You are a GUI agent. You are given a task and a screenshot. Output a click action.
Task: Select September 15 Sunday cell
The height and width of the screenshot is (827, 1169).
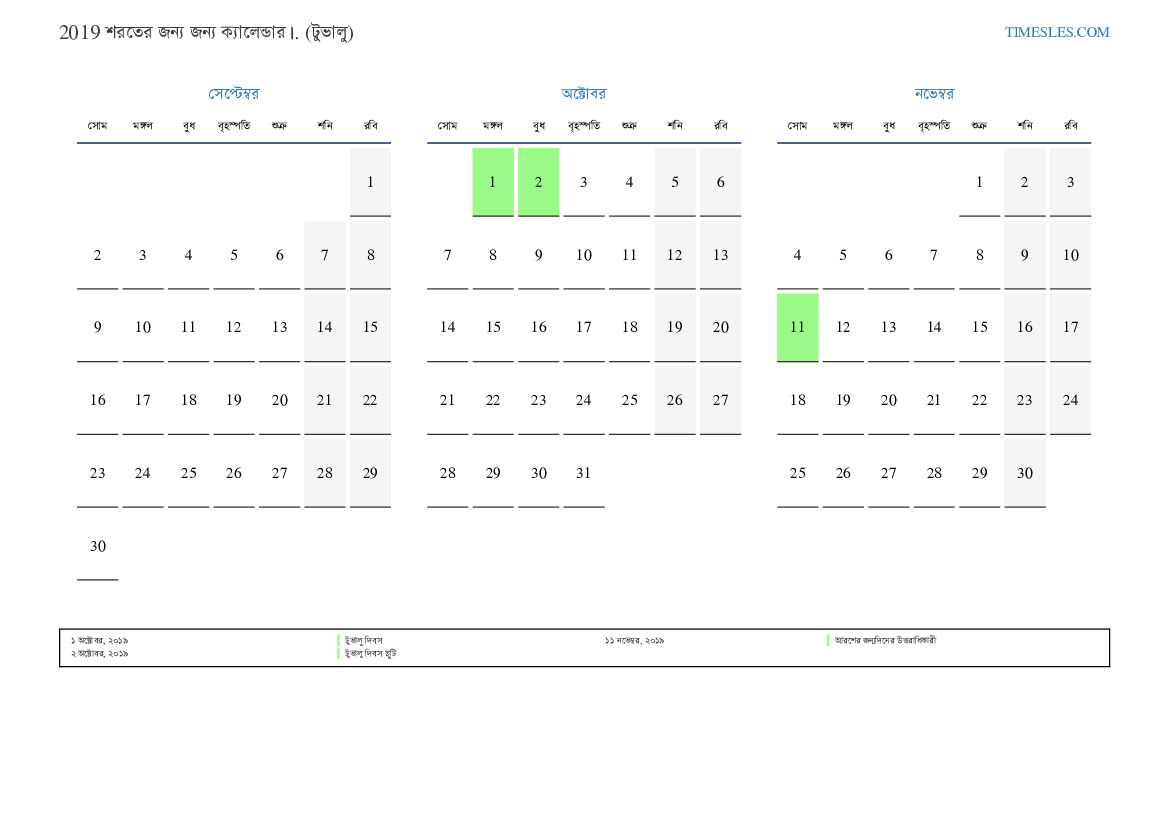coord(371,327)
